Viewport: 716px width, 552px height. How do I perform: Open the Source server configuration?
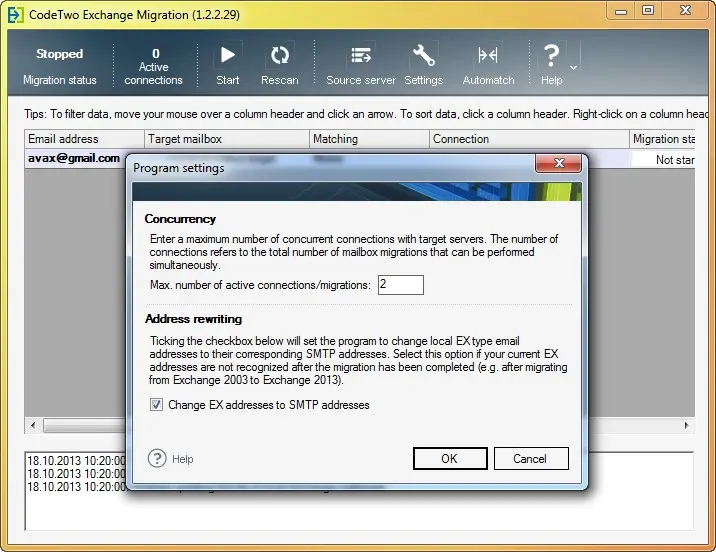(x=361, y=55)
